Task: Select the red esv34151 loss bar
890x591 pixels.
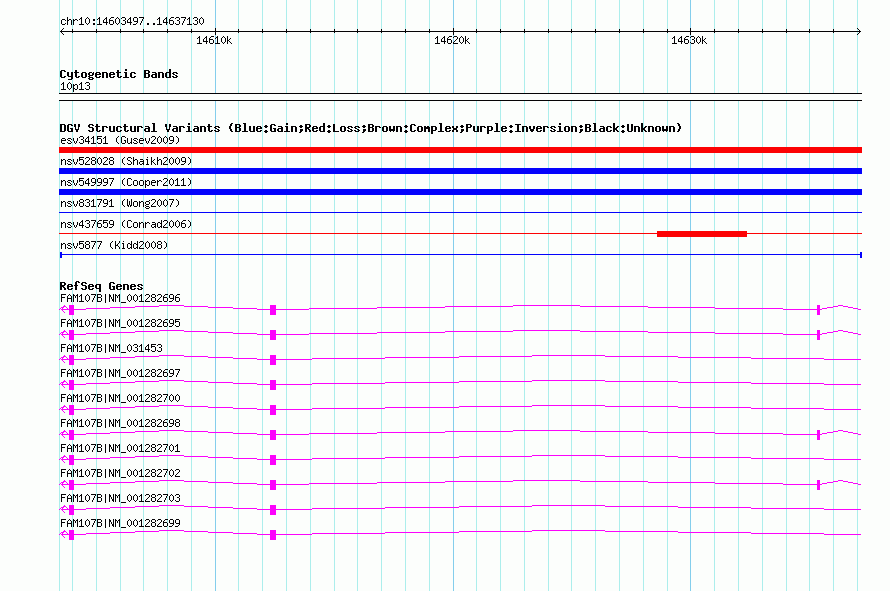Action: coord(460,150)
